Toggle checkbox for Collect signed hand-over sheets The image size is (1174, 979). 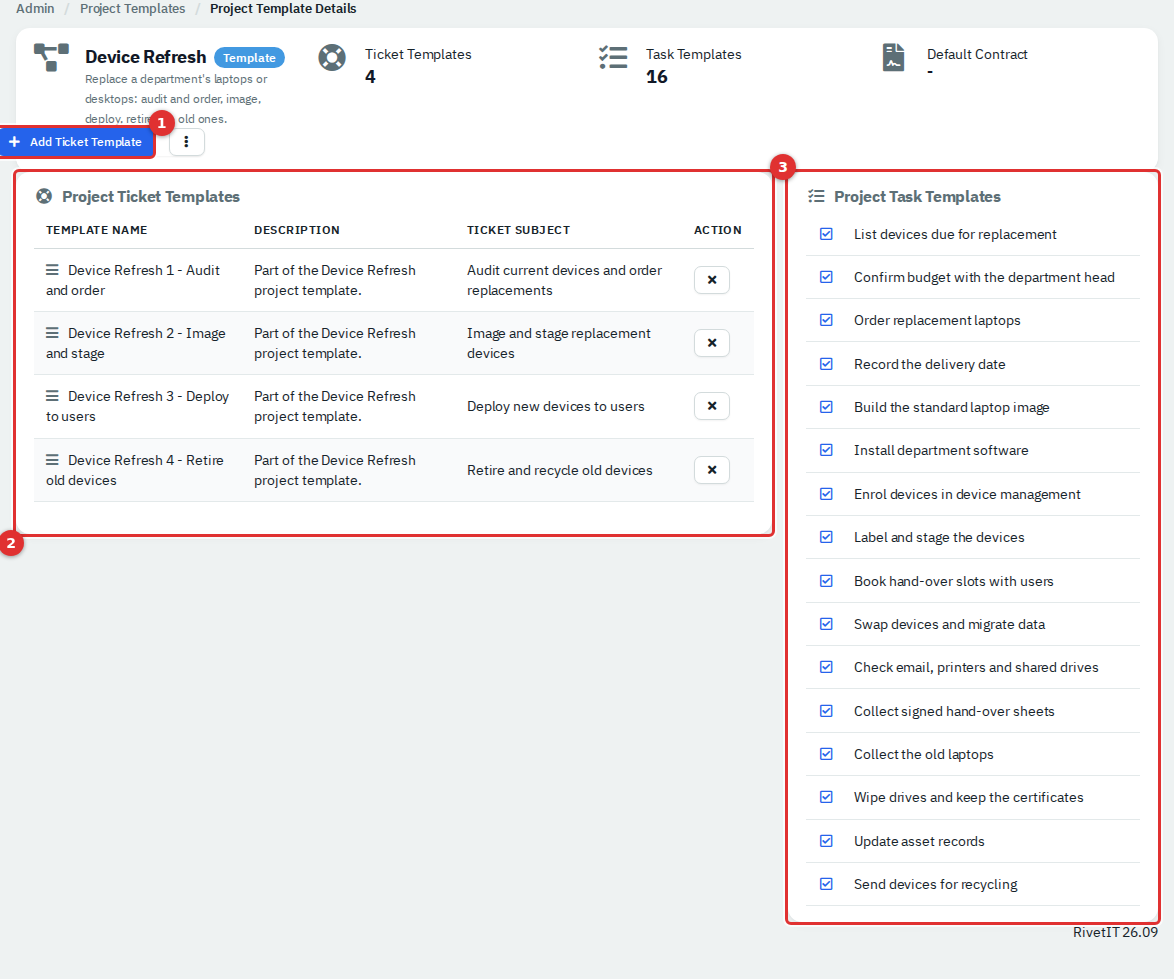tap(827, 711)
